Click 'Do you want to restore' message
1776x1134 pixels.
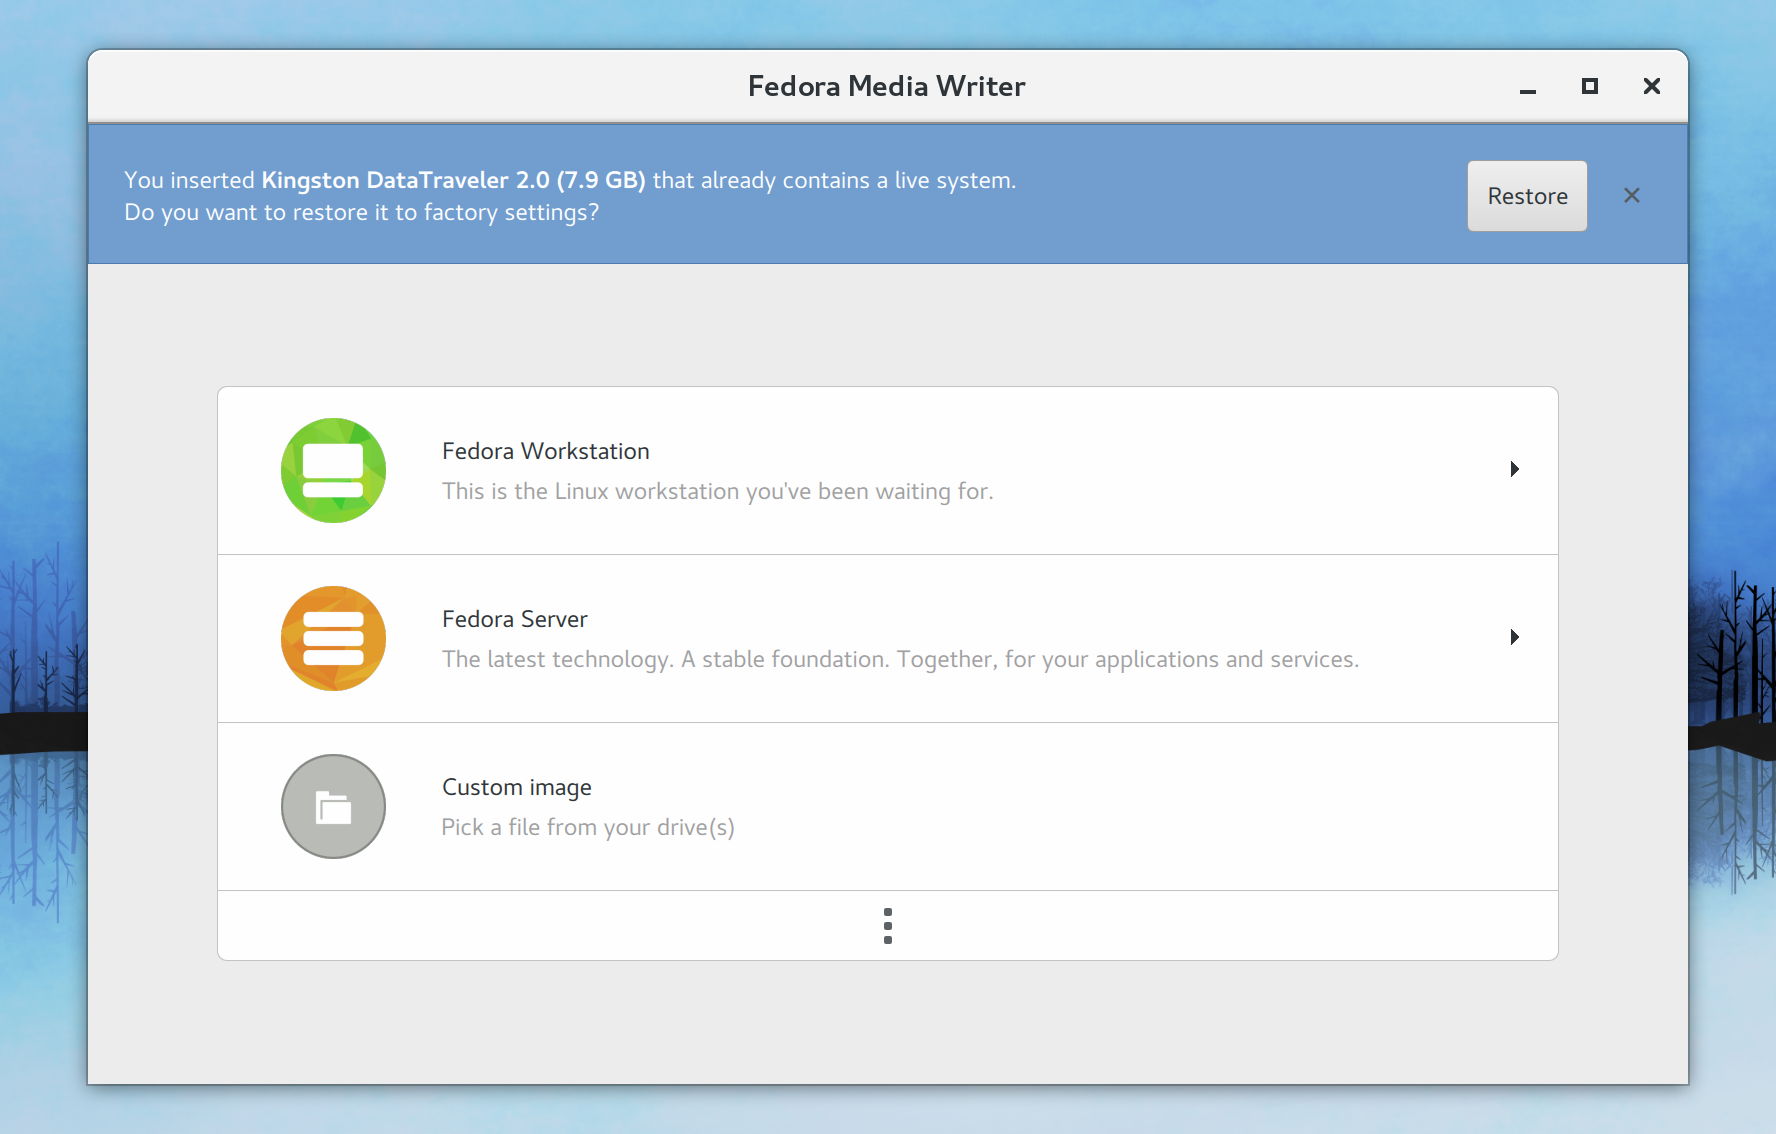tap(361, 212)
